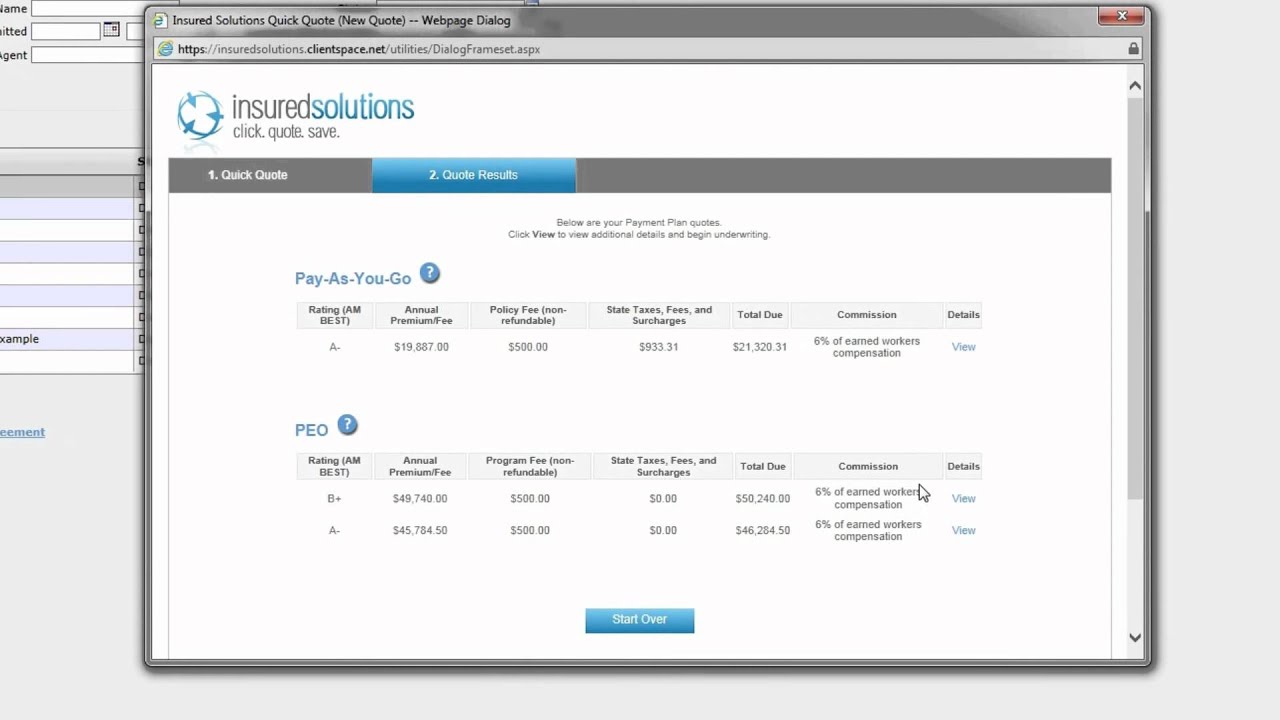Switch to the 1. Quick Quote tab
This screenshot has width=1280, height=720.
point(247,175)
